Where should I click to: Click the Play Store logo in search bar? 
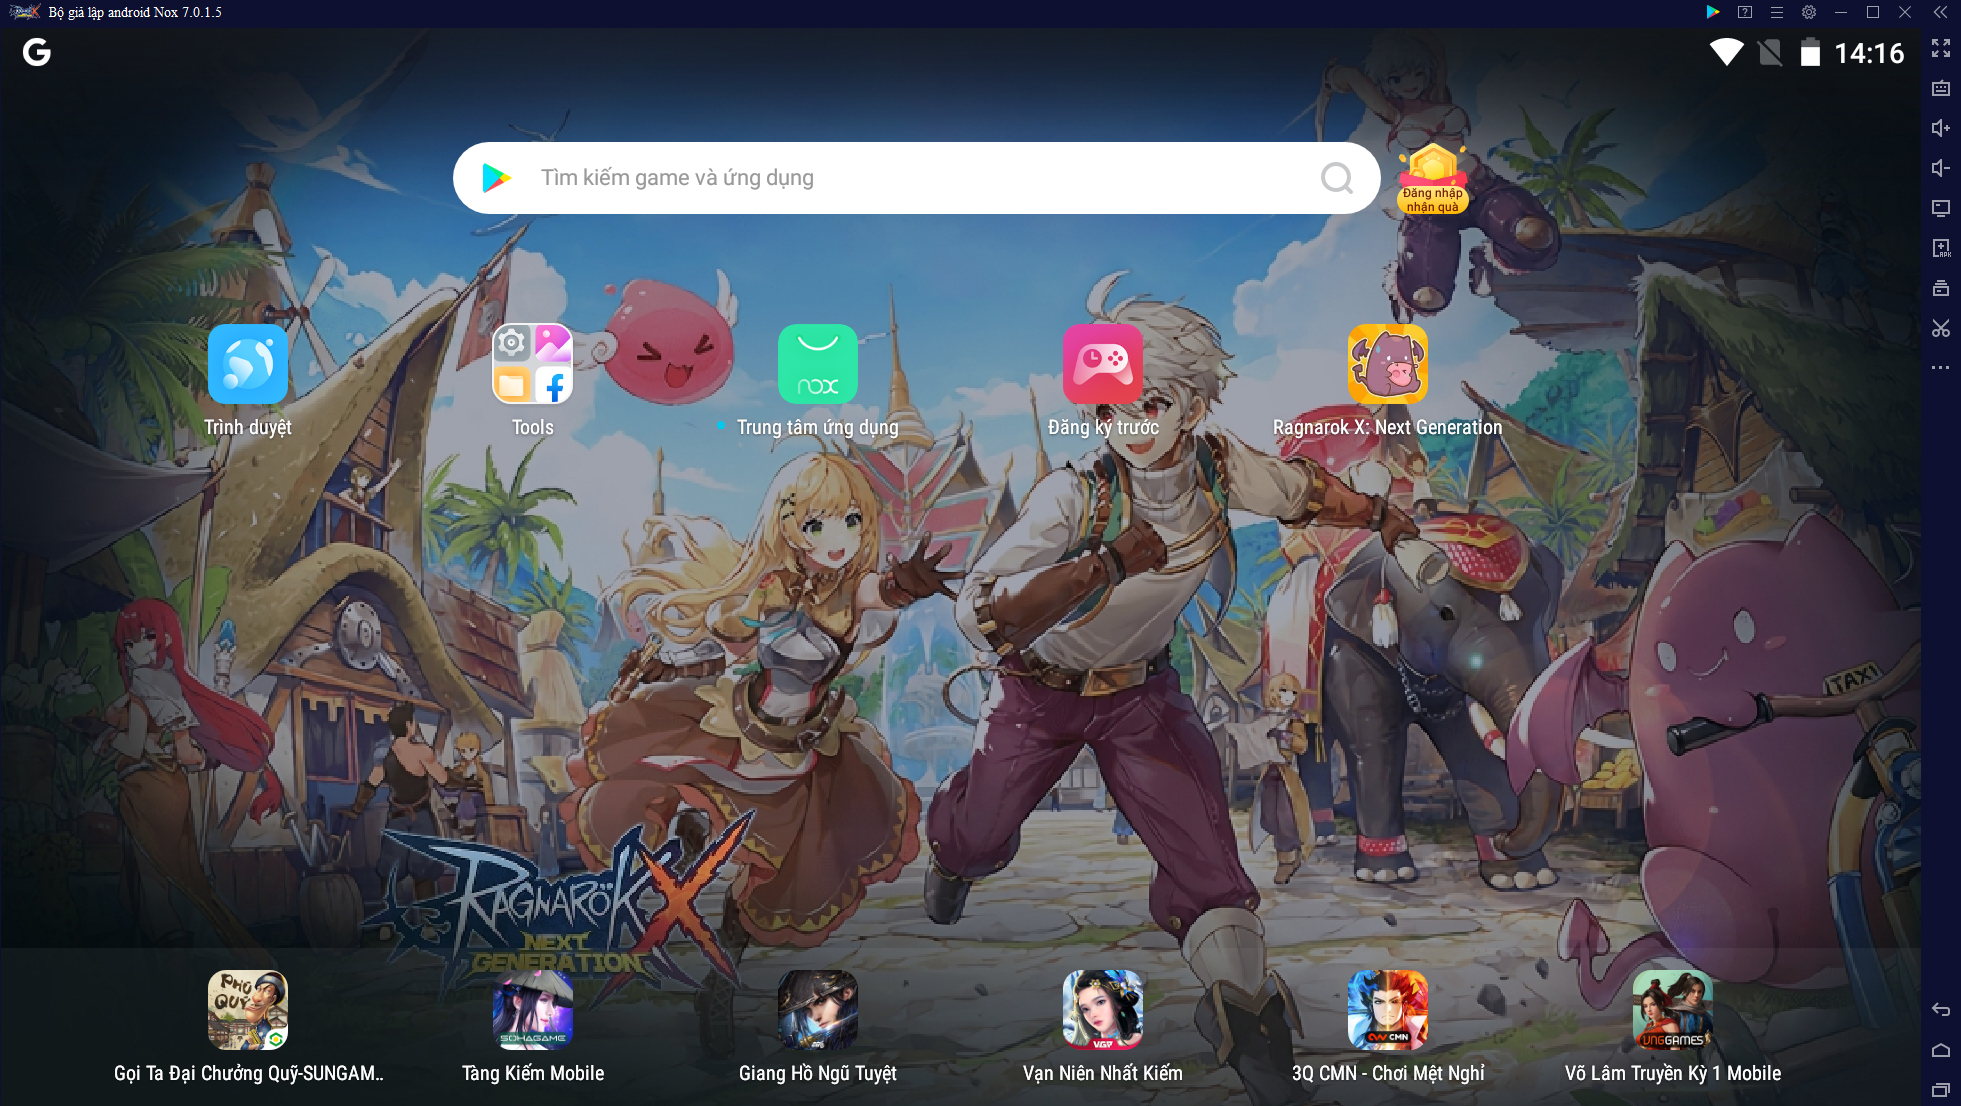point(496,178)
